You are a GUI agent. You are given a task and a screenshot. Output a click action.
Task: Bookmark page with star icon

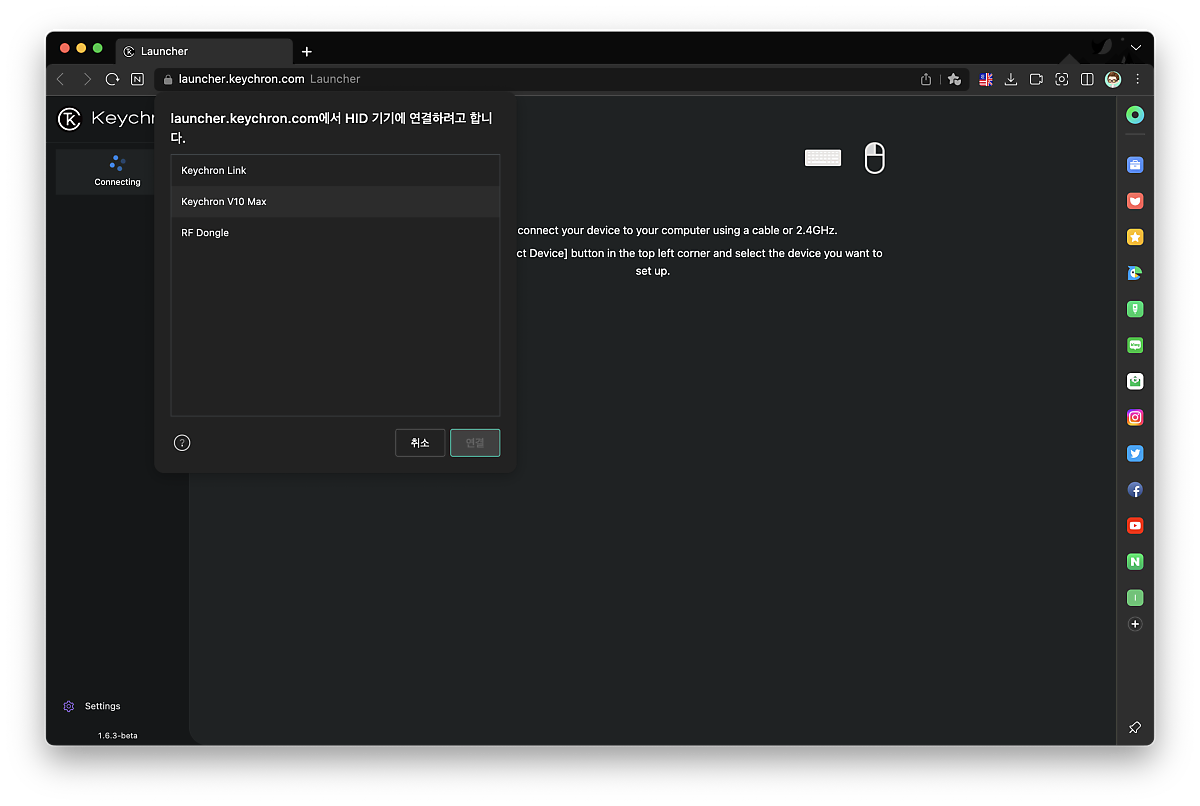pos(954,79)
